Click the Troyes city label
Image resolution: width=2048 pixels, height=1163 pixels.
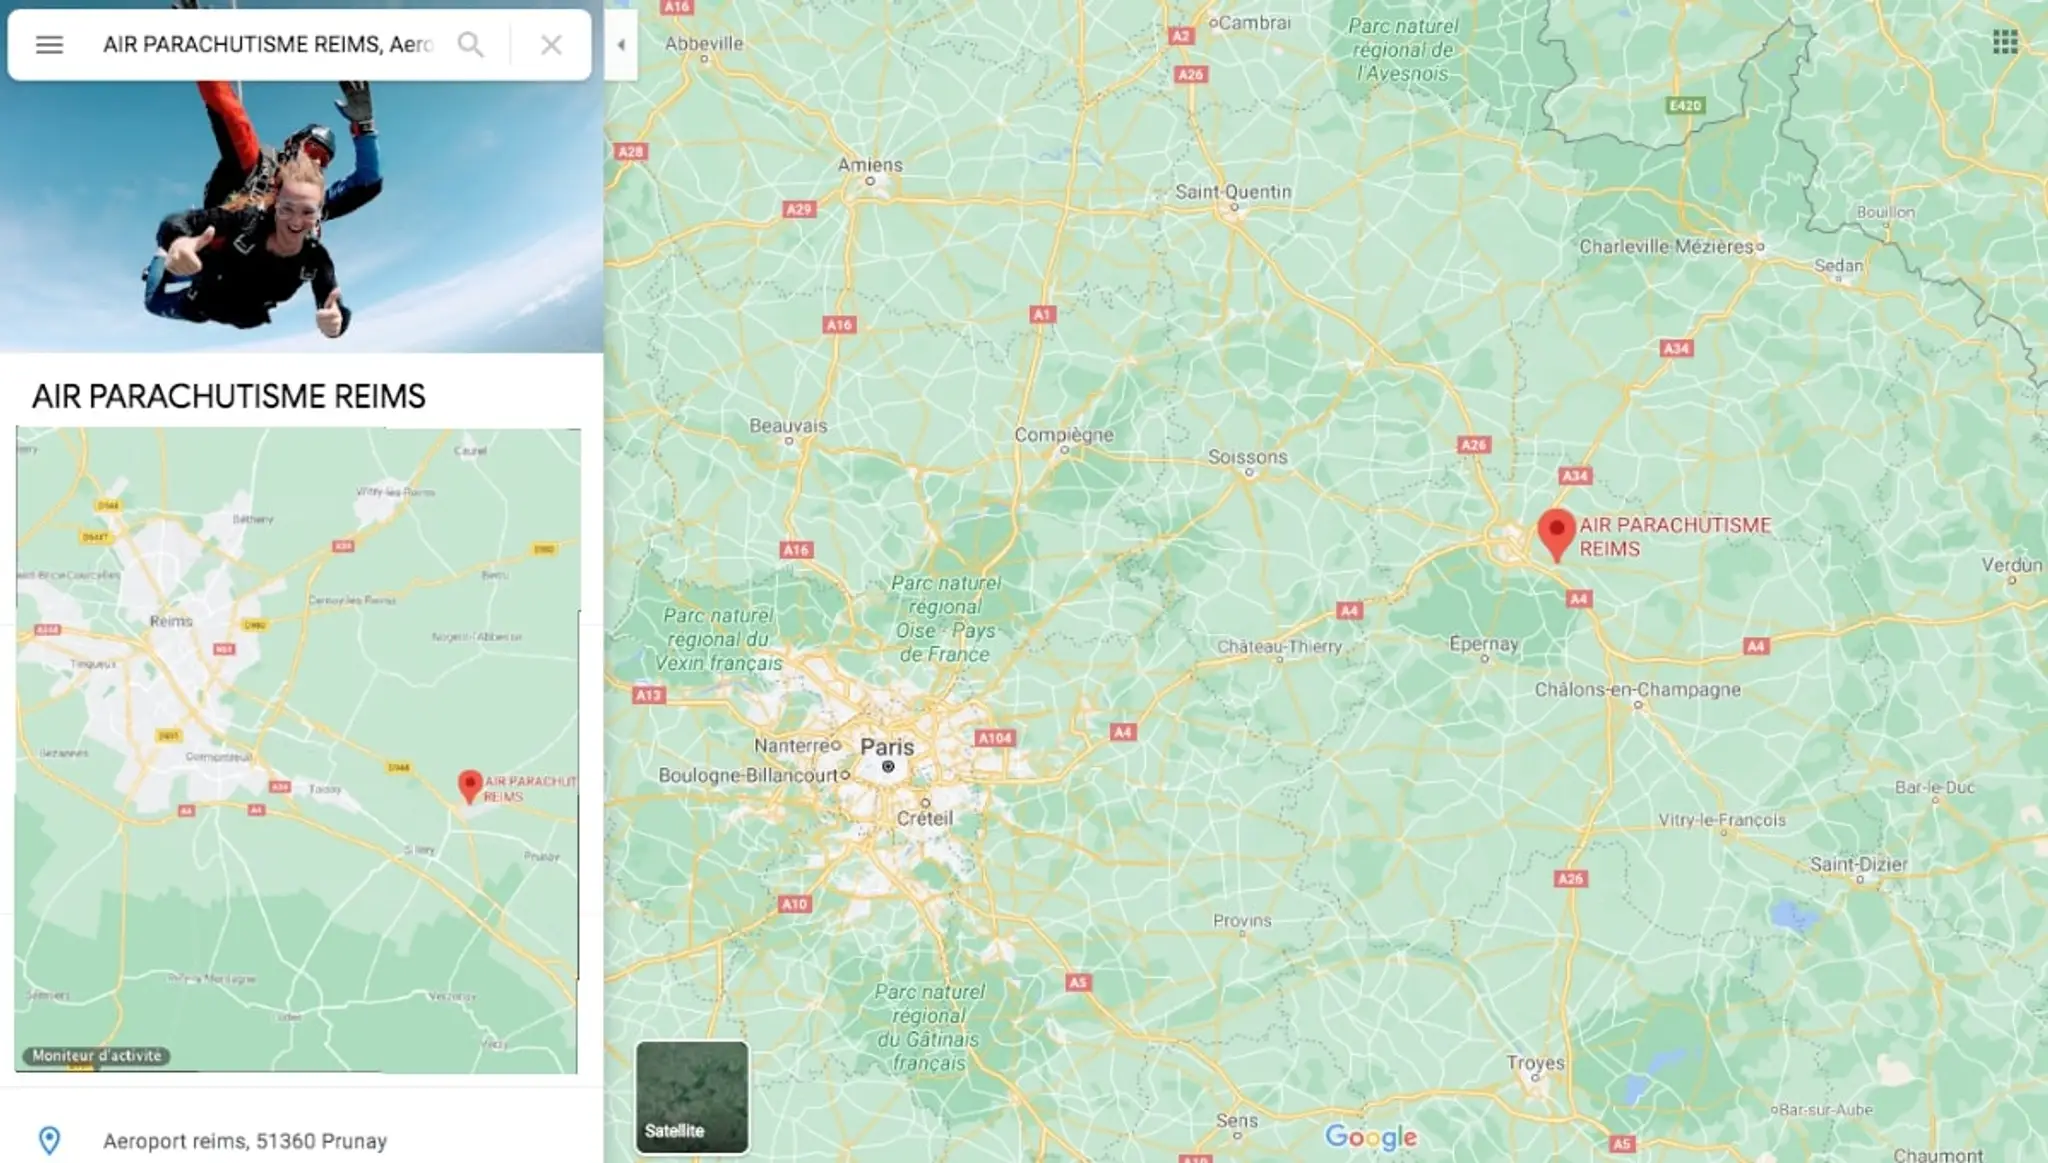1535,1063
